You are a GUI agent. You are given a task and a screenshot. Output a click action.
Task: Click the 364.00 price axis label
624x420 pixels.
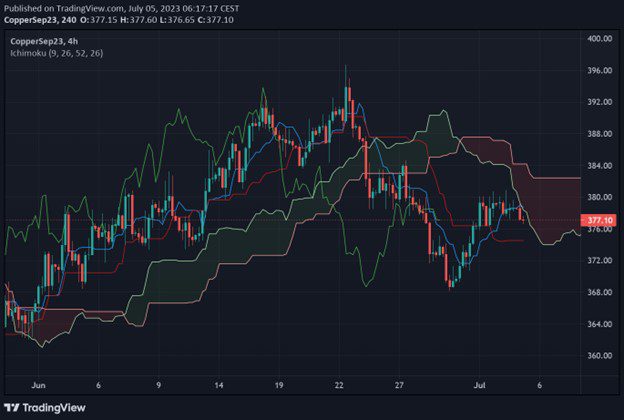click(600, 324)
